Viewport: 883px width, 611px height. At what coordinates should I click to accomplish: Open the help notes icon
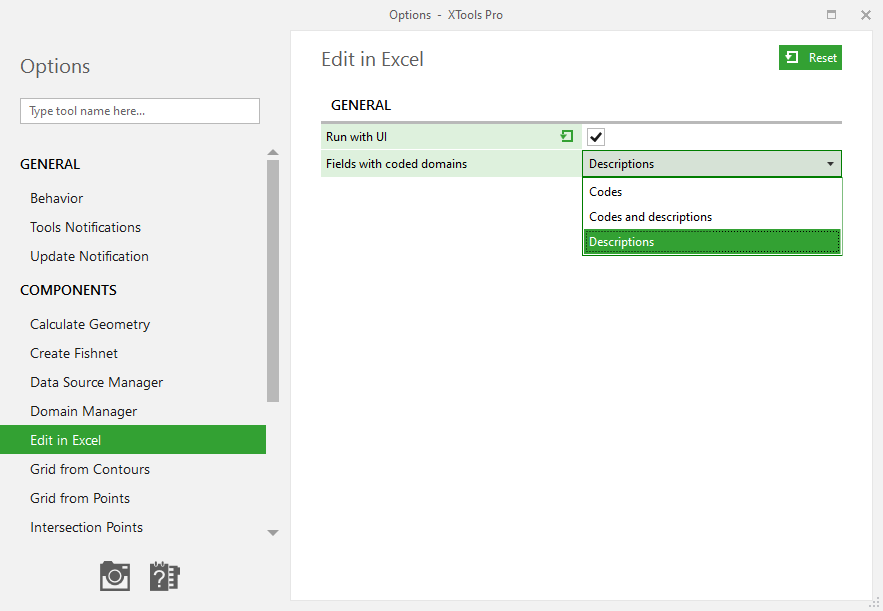pos(164,576)
